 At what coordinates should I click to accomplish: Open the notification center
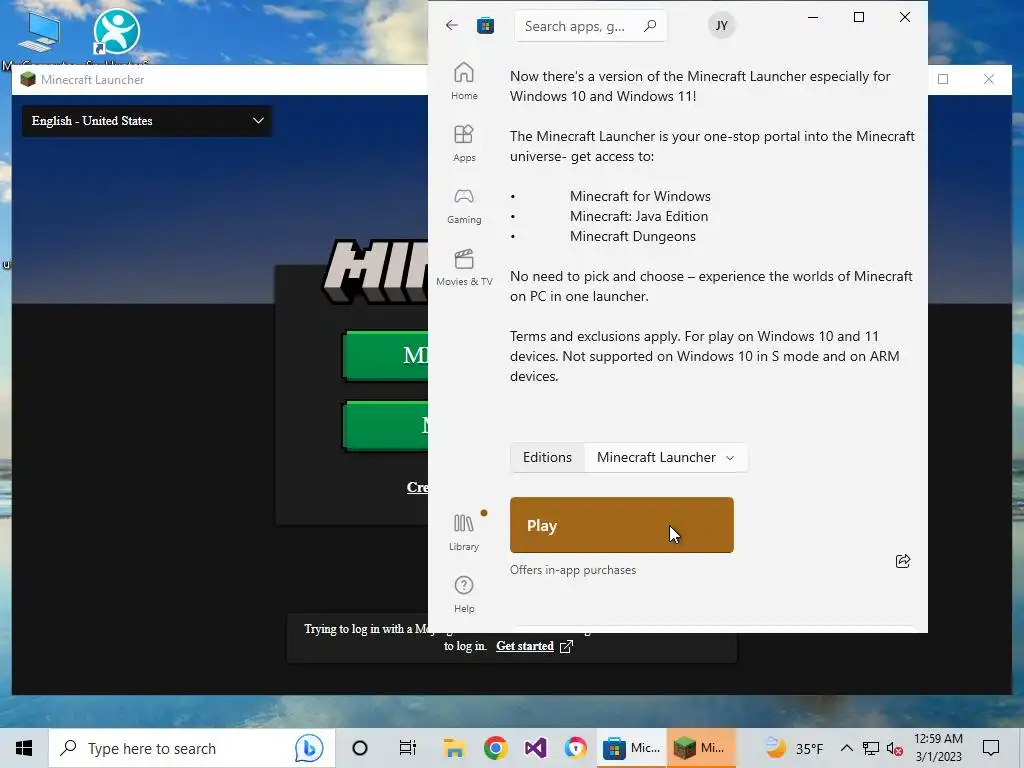991,748
